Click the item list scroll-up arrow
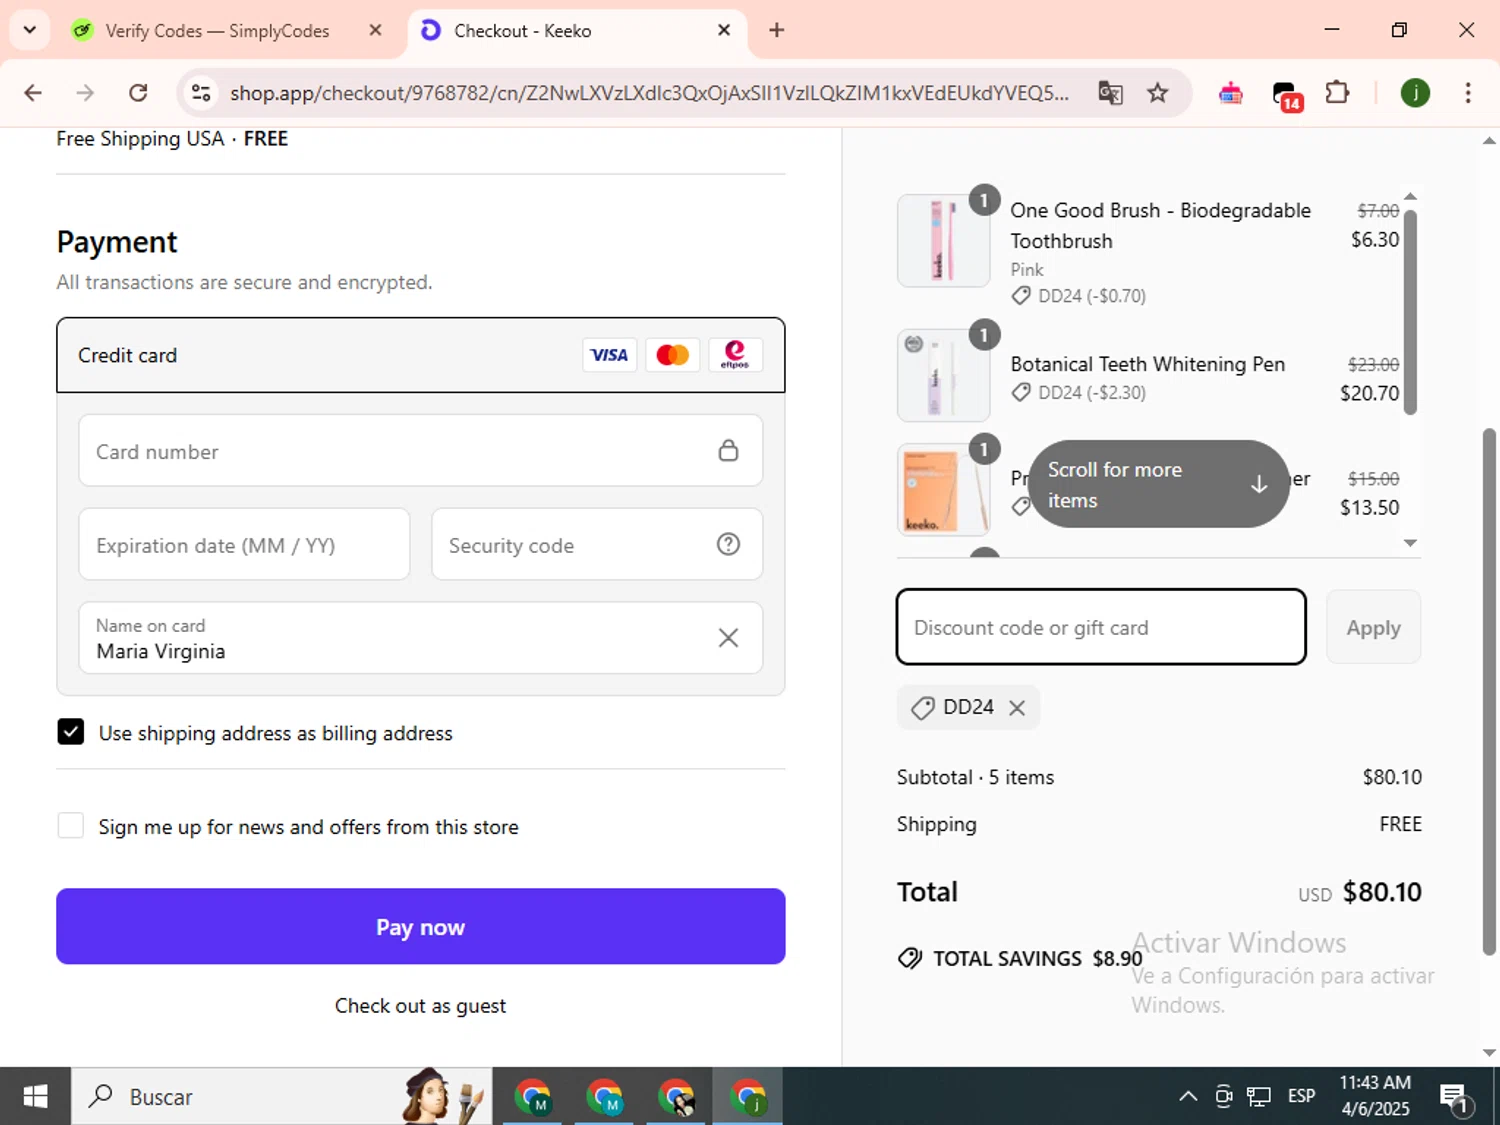 pyautogui.click(x=1410, y=196)
